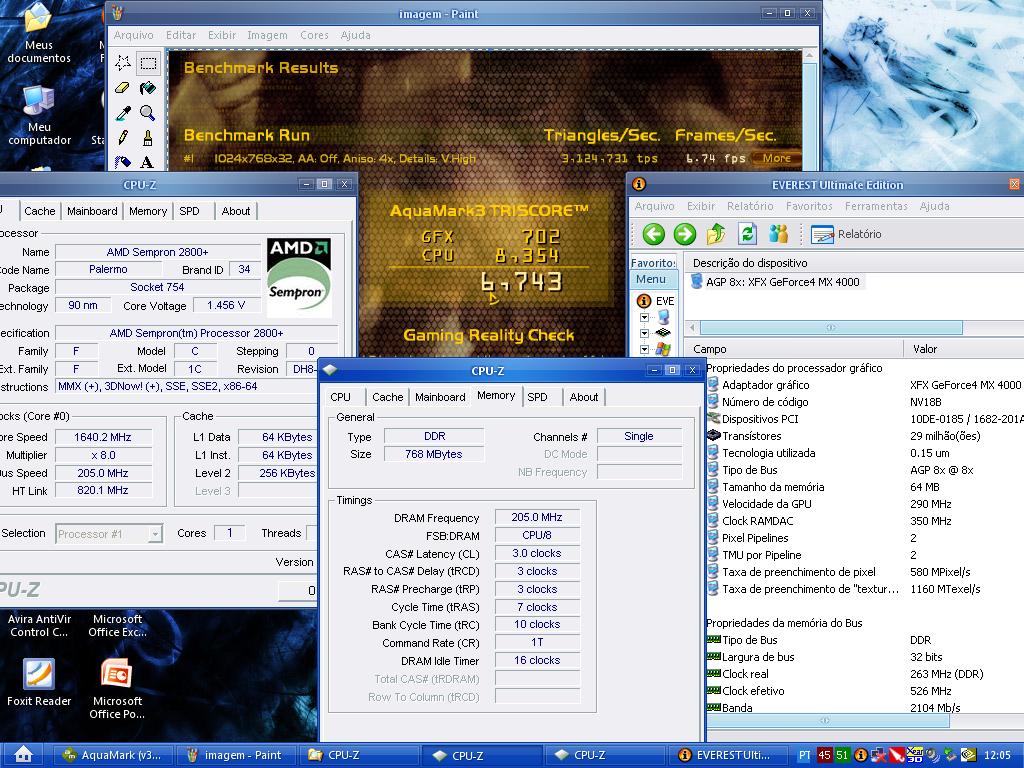1024x768 pixels.
Task: Open Foxit Reader desktop shortcut
Action: (39, 682)
